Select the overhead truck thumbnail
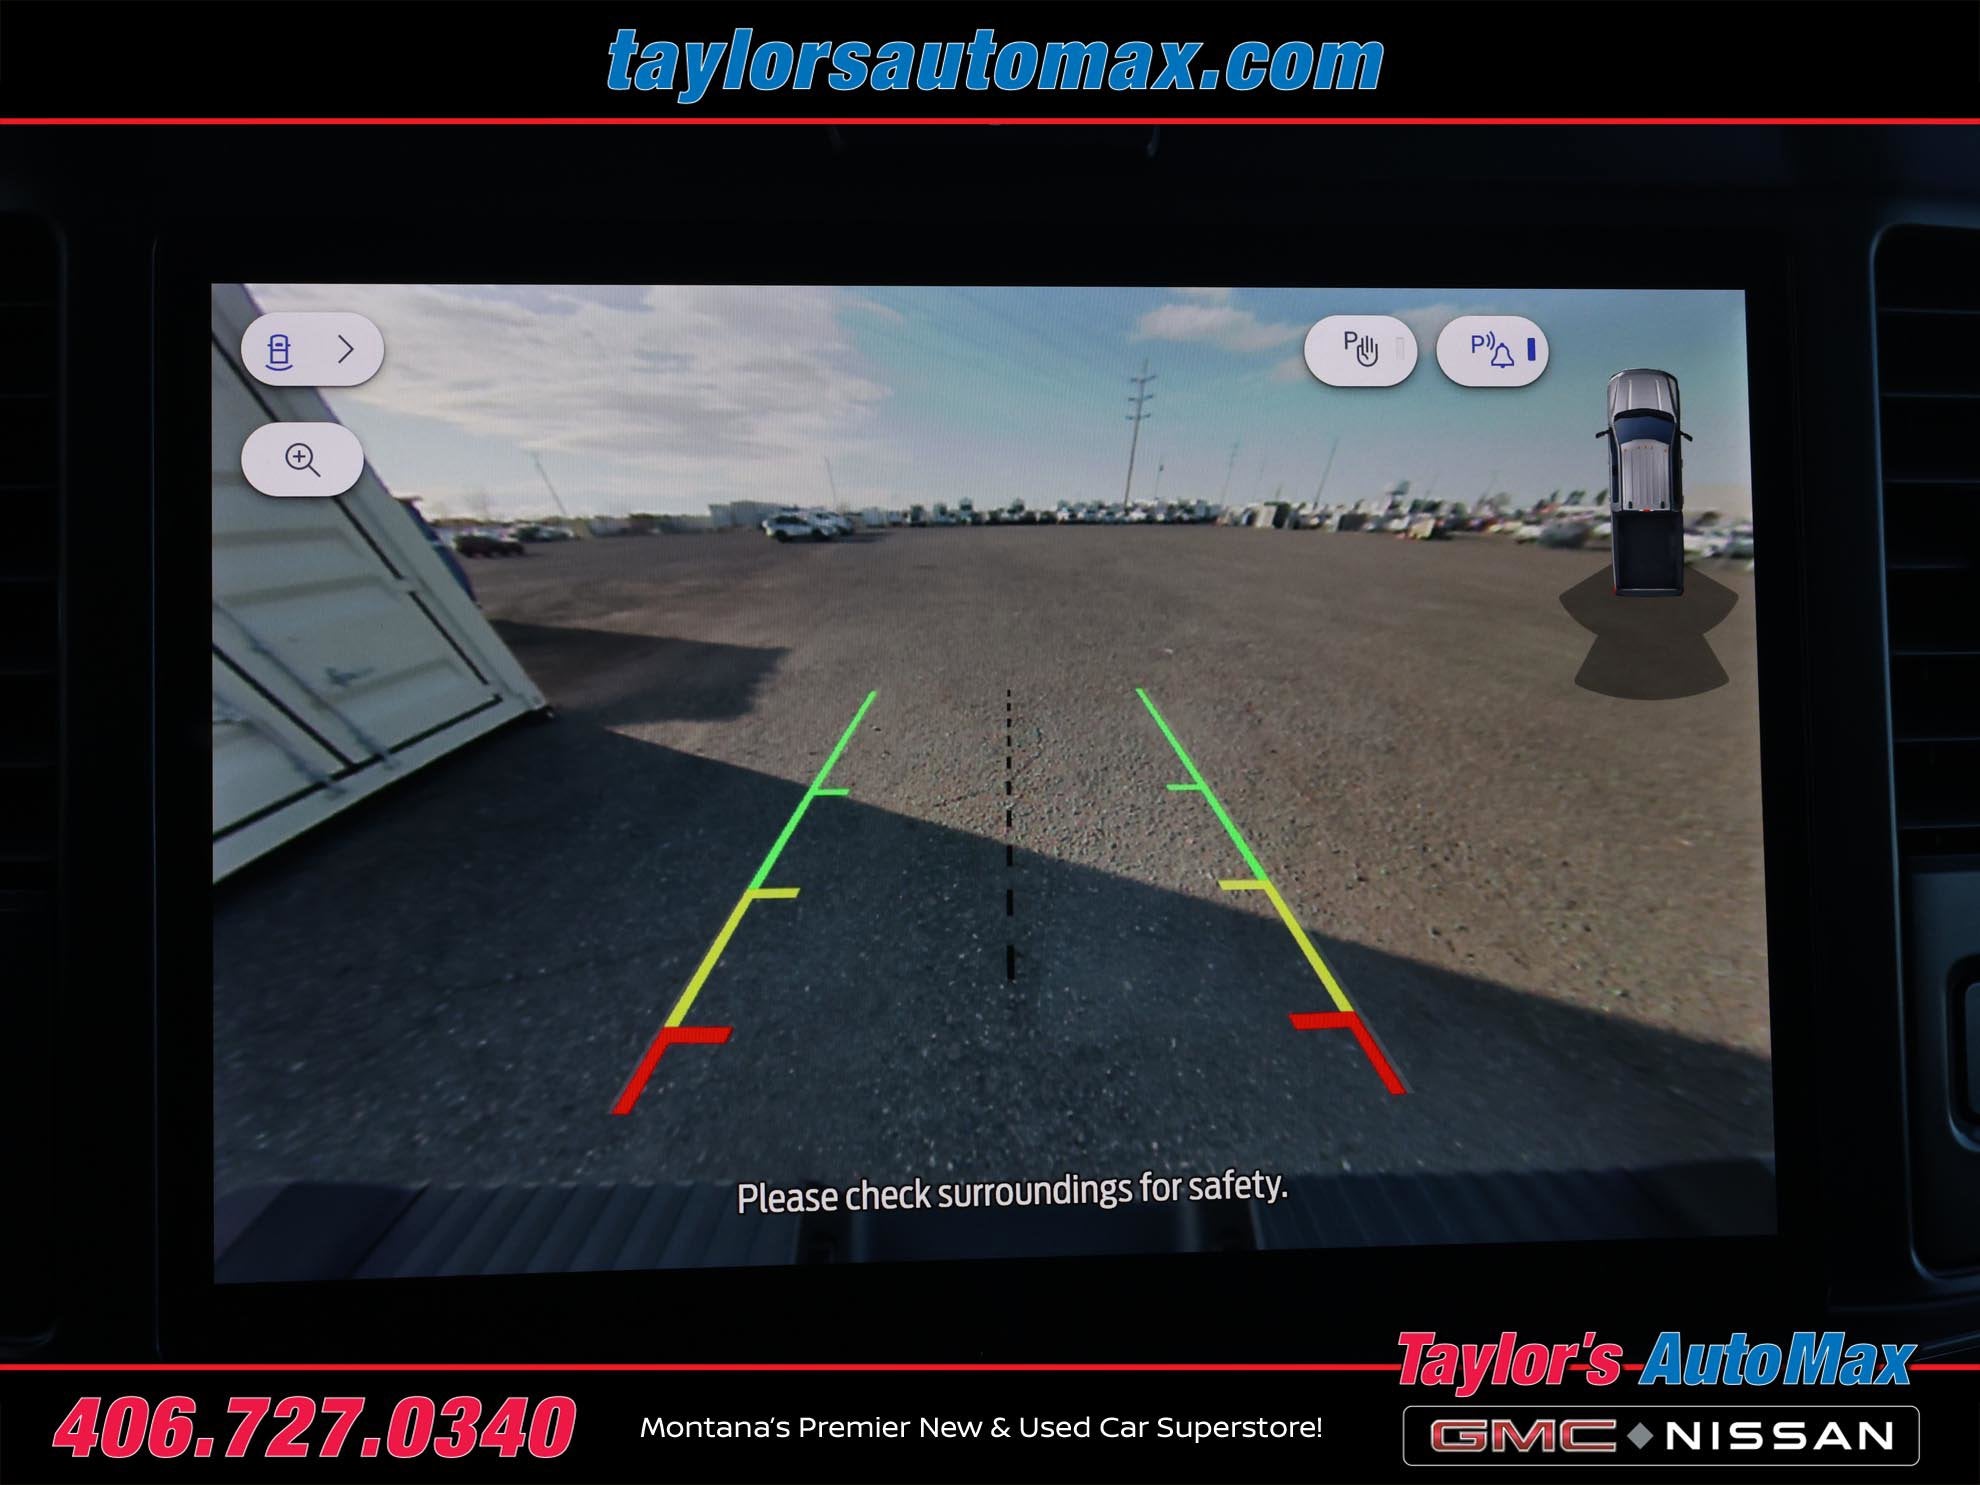The height and width of the screenshot is (1485, 1980). tap(1646, 482)
